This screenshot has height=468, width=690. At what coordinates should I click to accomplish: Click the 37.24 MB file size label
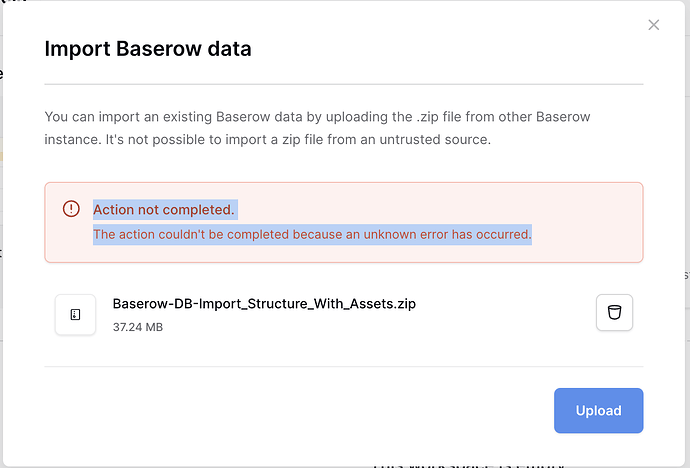(138, 327)
